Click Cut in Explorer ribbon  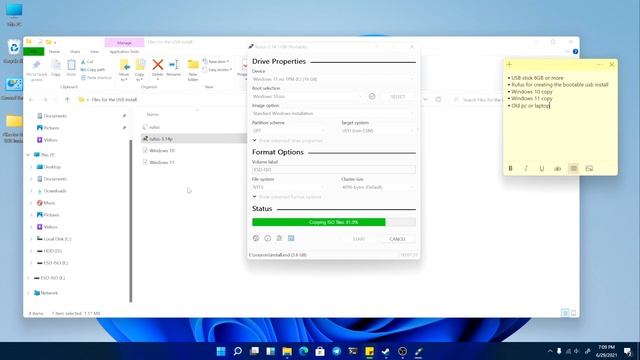[x=87, y=62]
